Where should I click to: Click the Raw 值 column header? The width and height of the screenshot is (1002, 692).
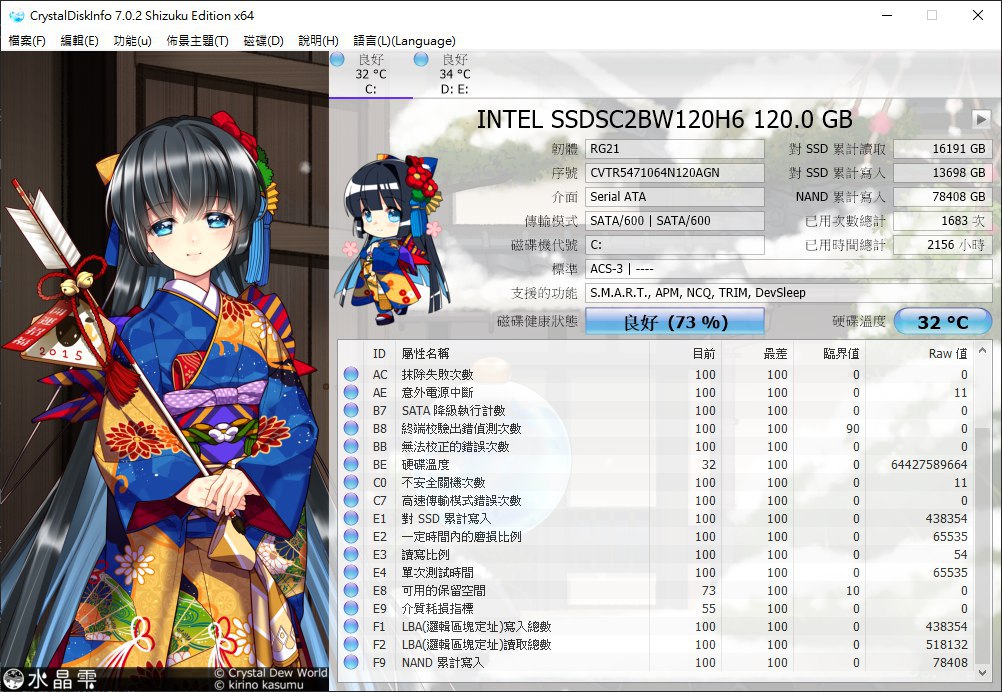[920, 353]
